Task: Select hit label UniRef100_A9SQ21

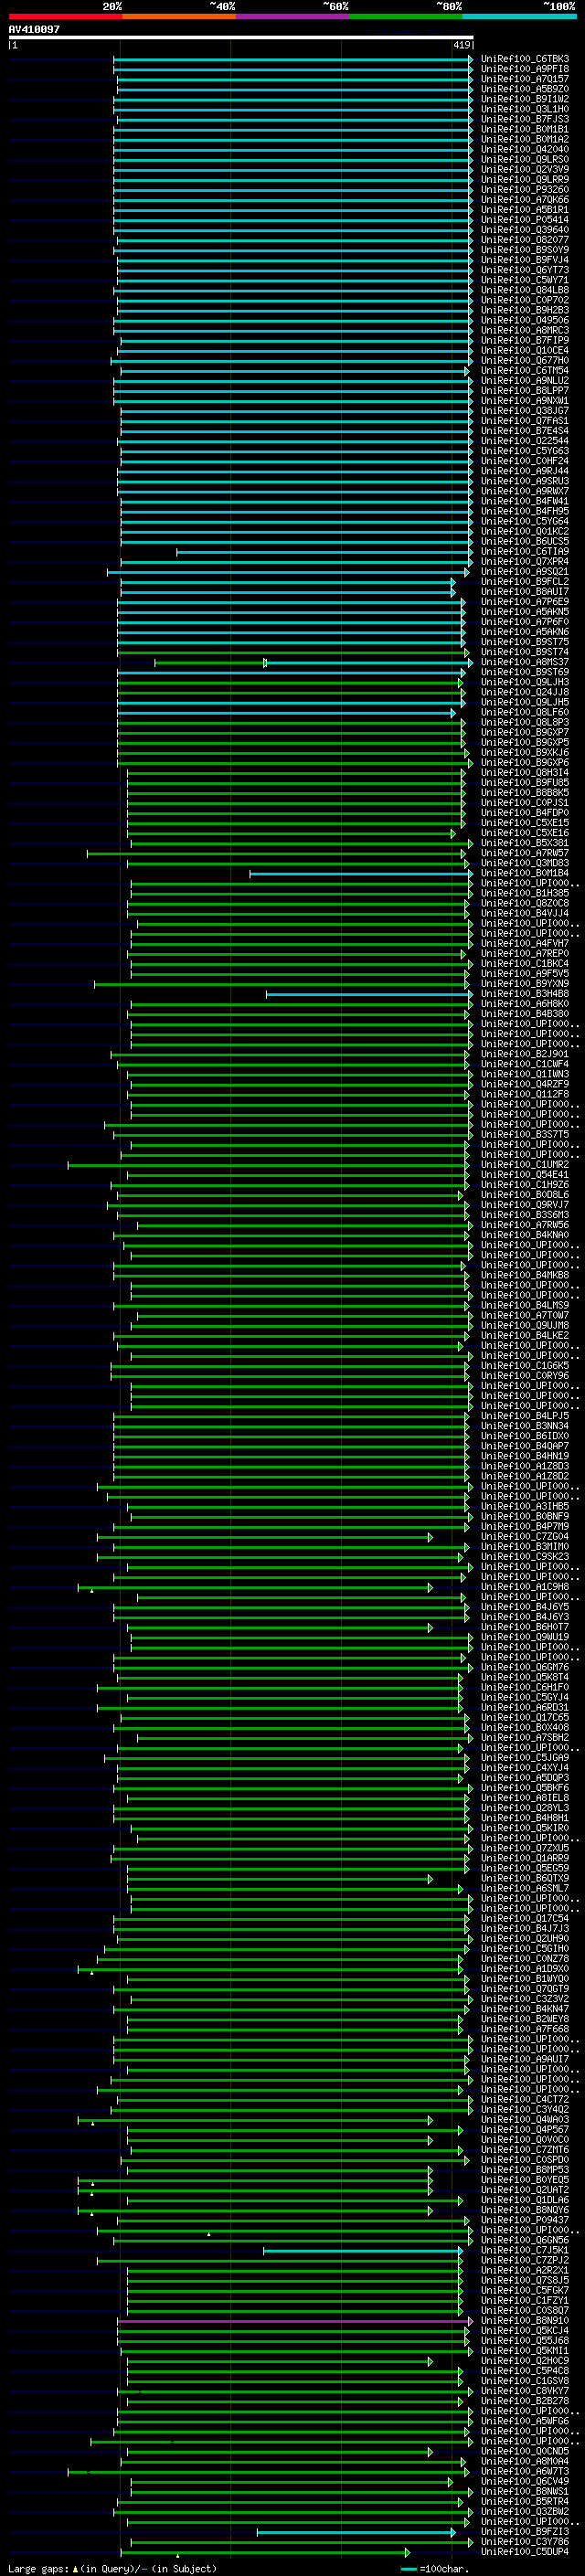Action: 524,572
